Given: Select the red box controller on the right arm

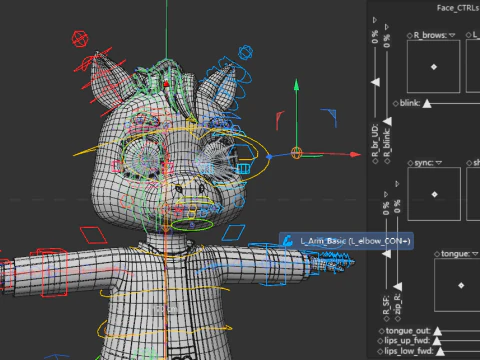Looking at the screenshot, I should (54, 272).
